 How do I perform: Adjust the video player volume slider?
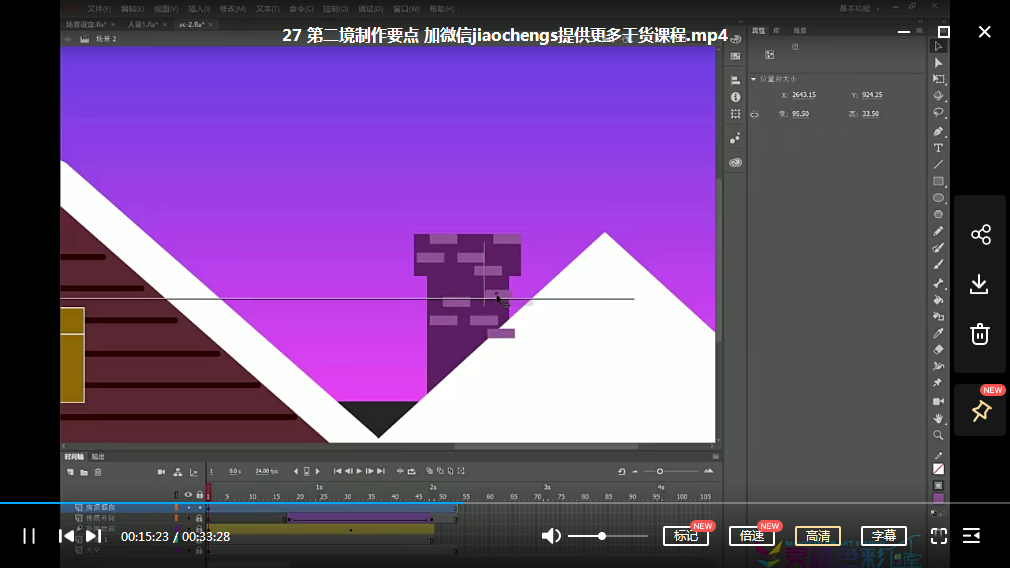pyautogui.click(x=607, y=536)
